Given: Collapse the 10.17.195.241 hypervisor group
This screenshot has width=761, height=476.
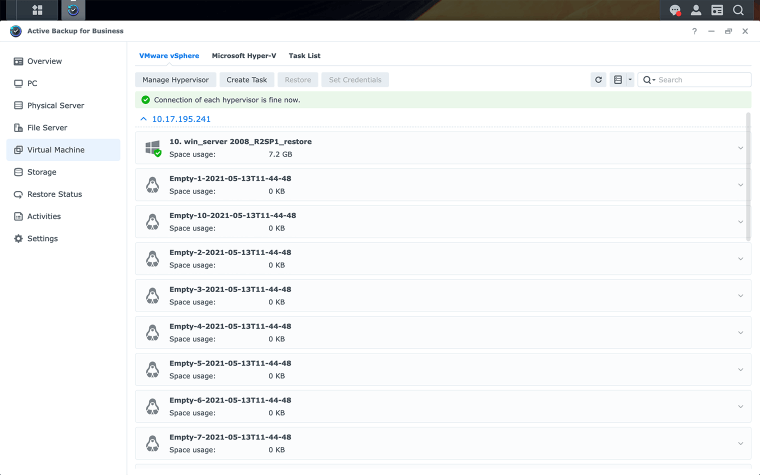Looking at the screenshot, I should coord(144,119).
